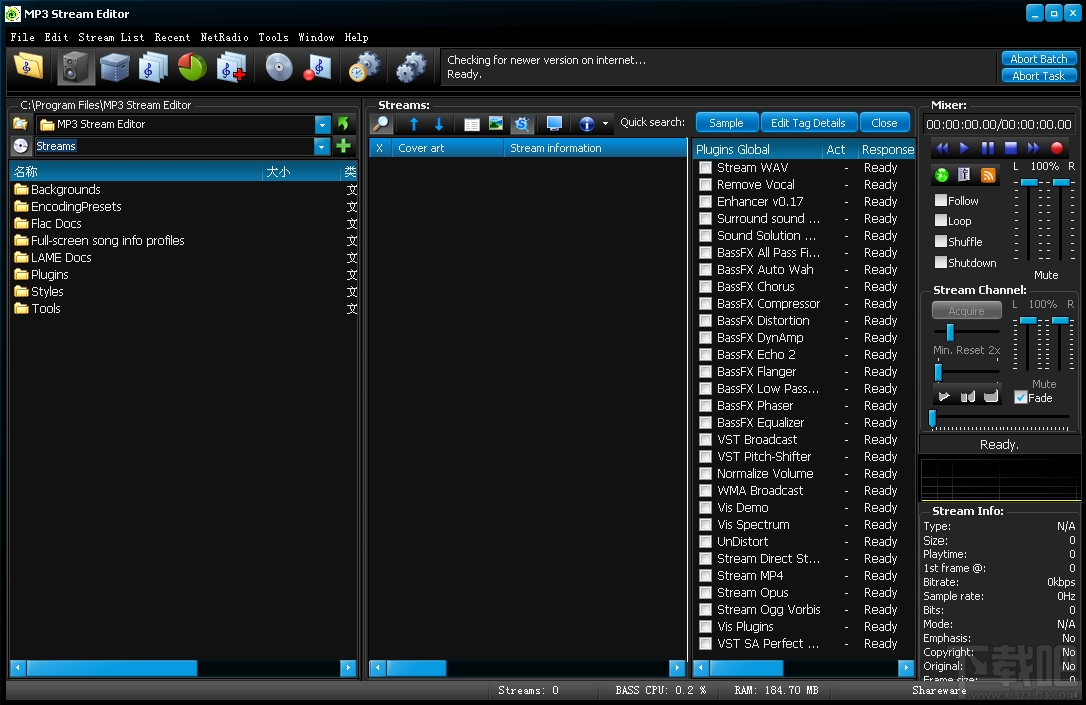
Task: Enable the Shutdown checkbox
Action: [x=941, y=262]
